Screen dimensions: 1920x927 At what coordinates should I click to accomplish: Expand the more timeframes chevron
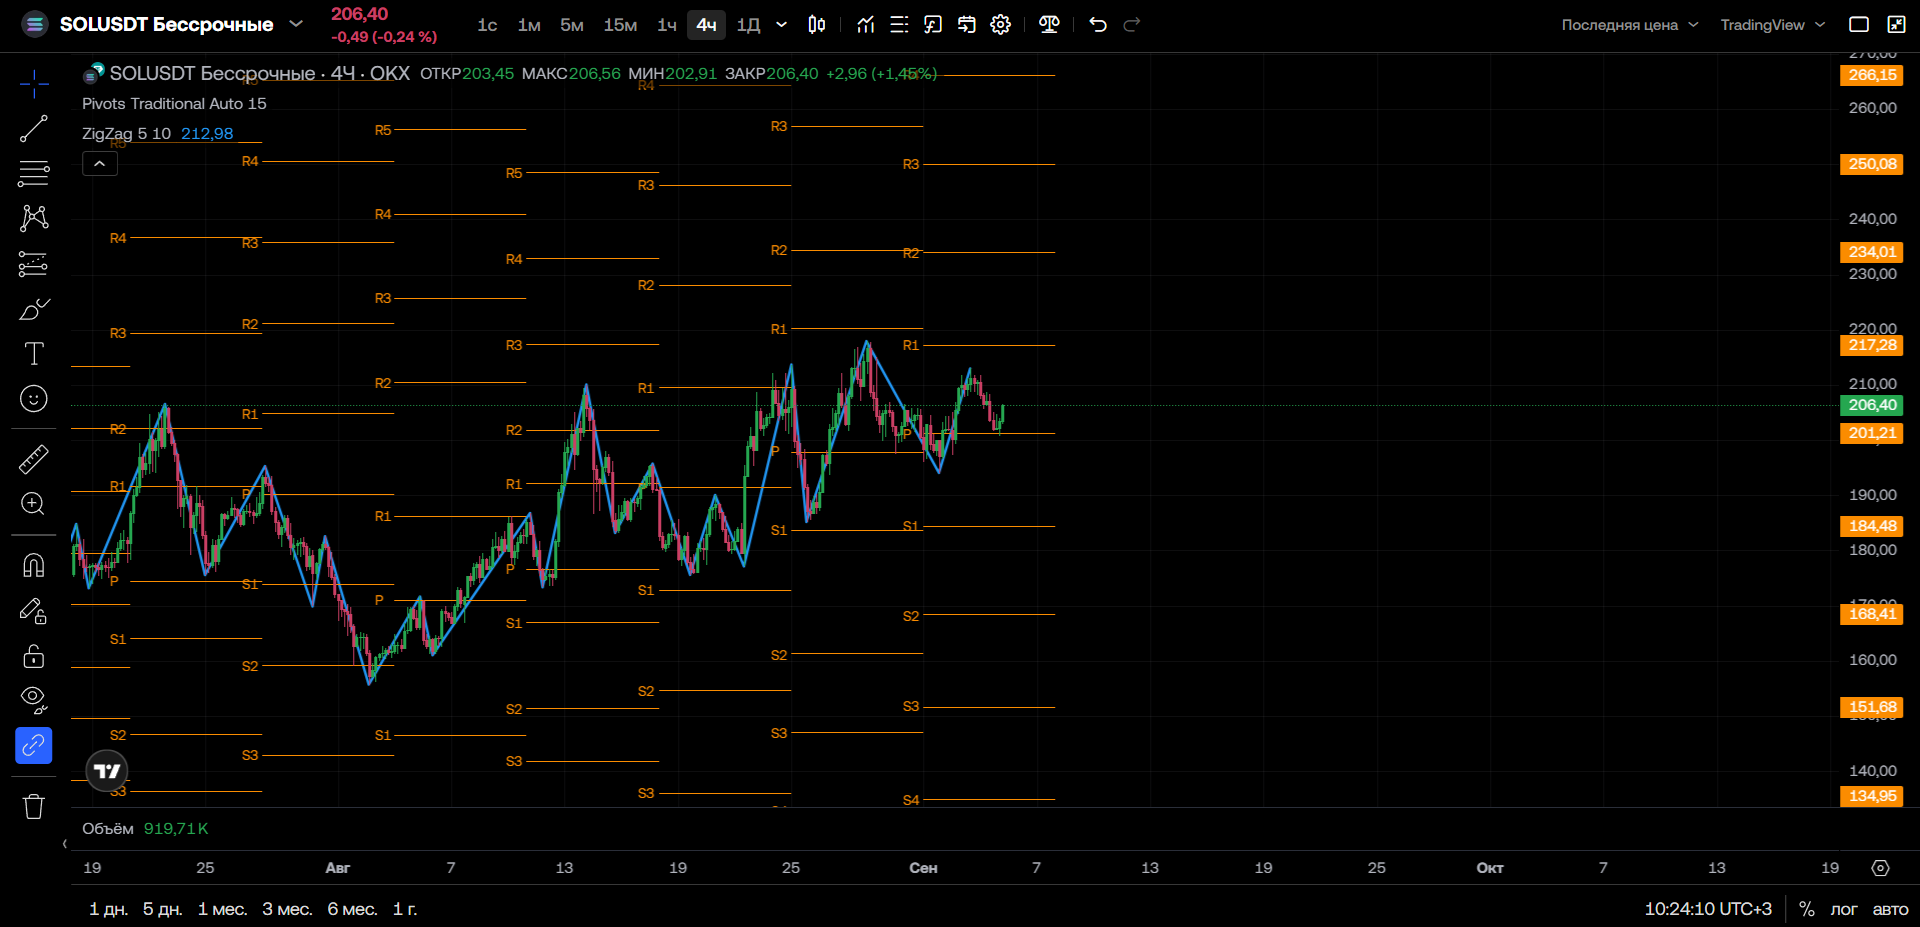click(x=781, y=25)
